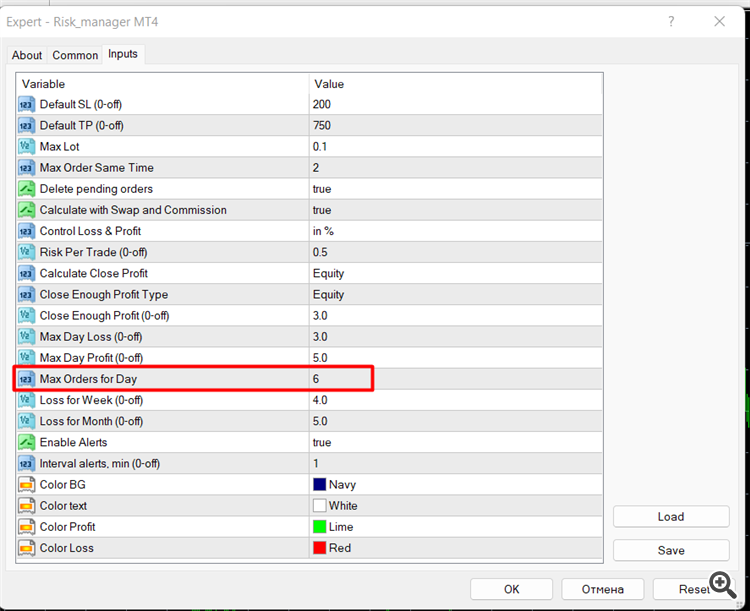Click the color icon beside Color text

point(26,505)
